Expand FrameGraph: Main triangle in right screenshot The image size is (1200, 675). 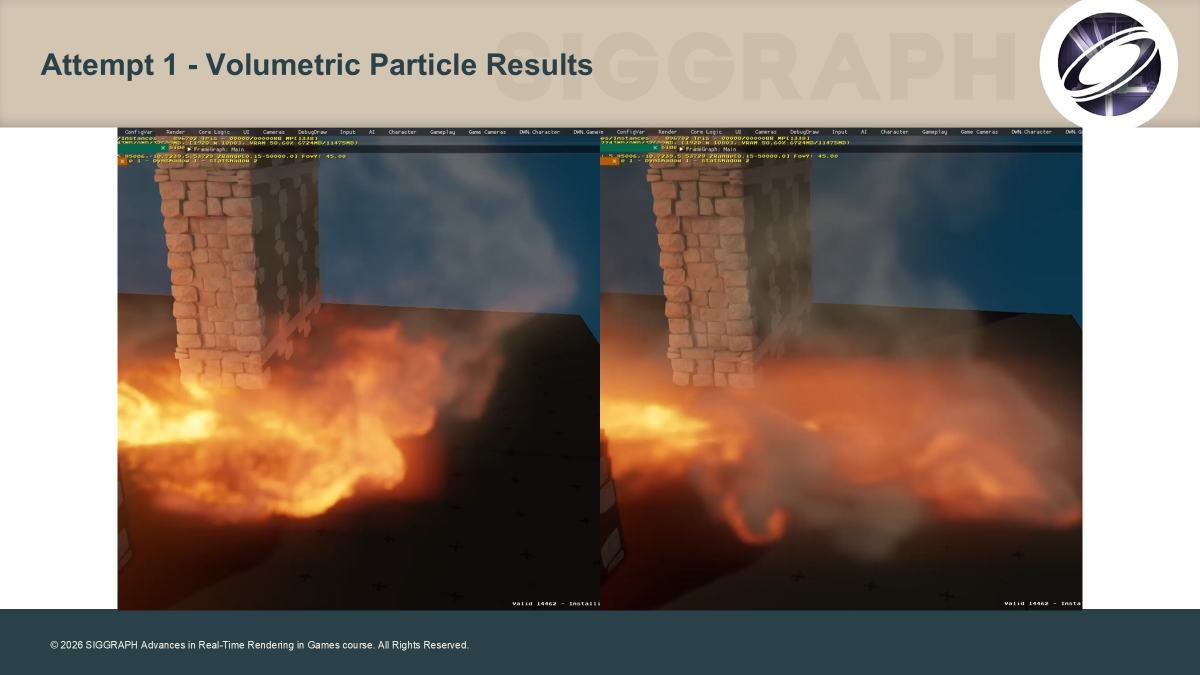[x=682, y=149]
